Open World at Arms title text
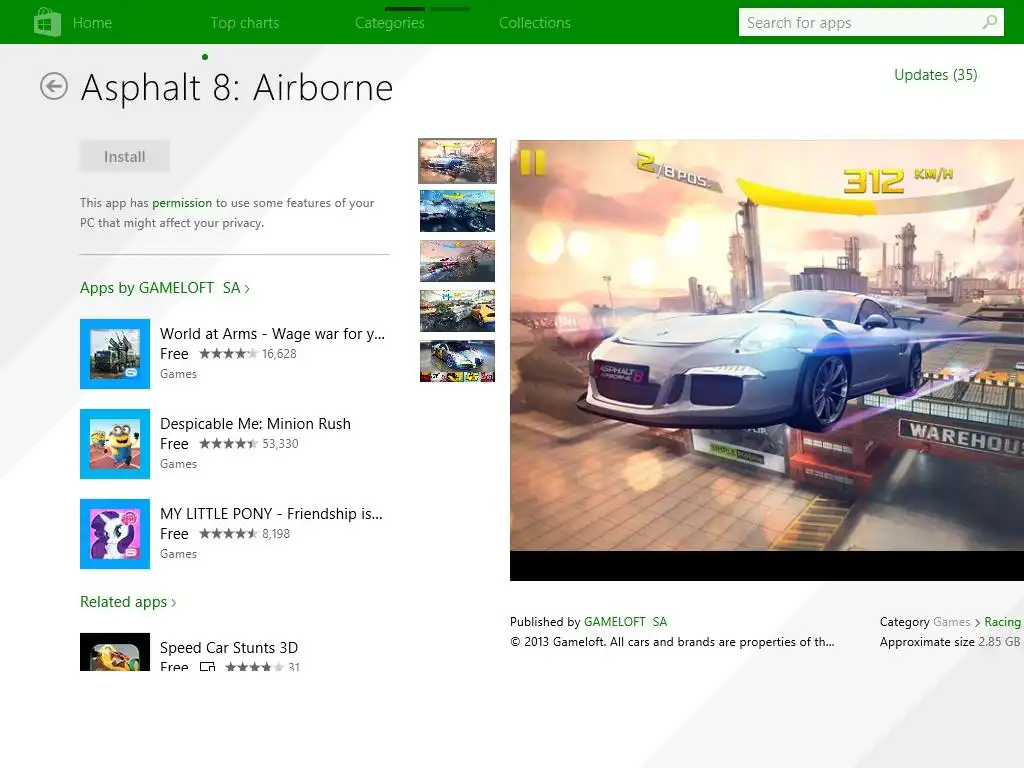 tap(272, 334)
